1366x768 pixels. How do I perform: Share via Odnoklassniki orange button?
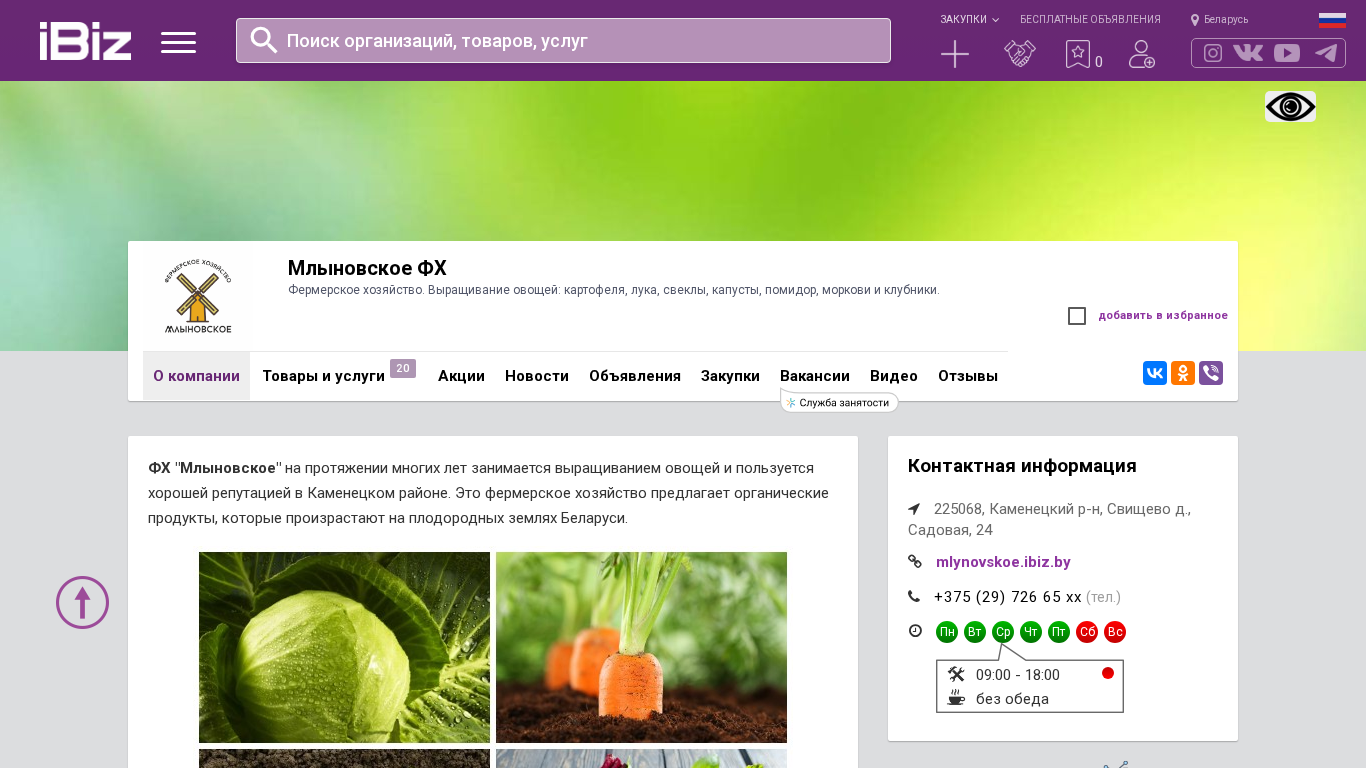1183,373
